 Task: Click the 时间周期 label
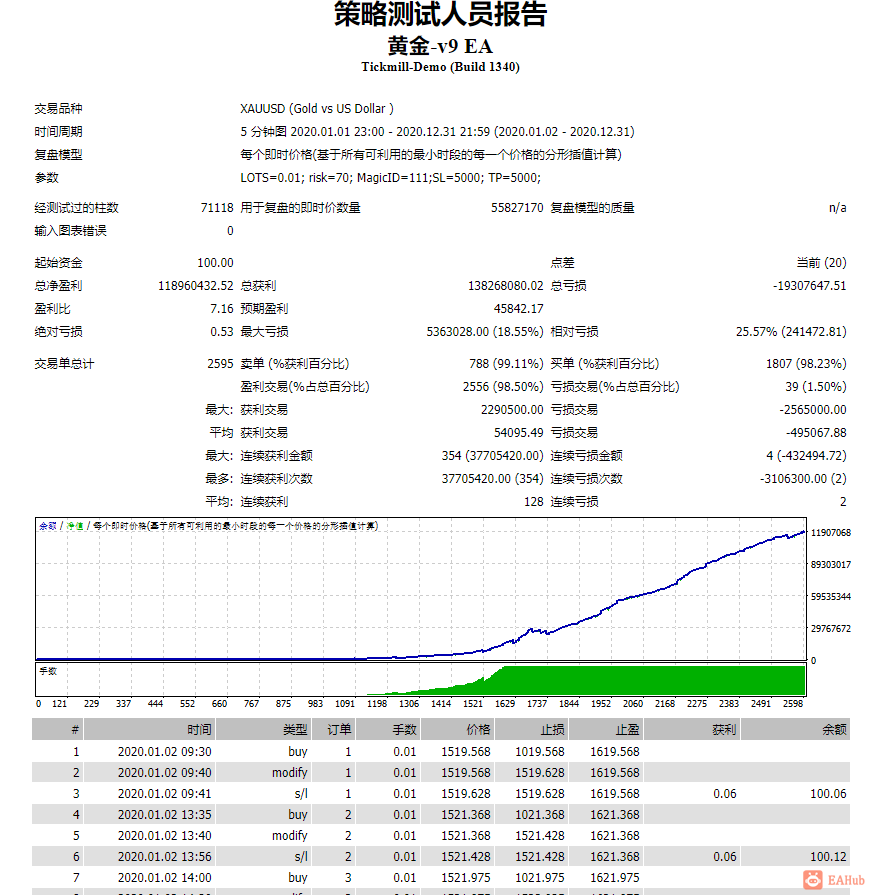coord(58,132)
